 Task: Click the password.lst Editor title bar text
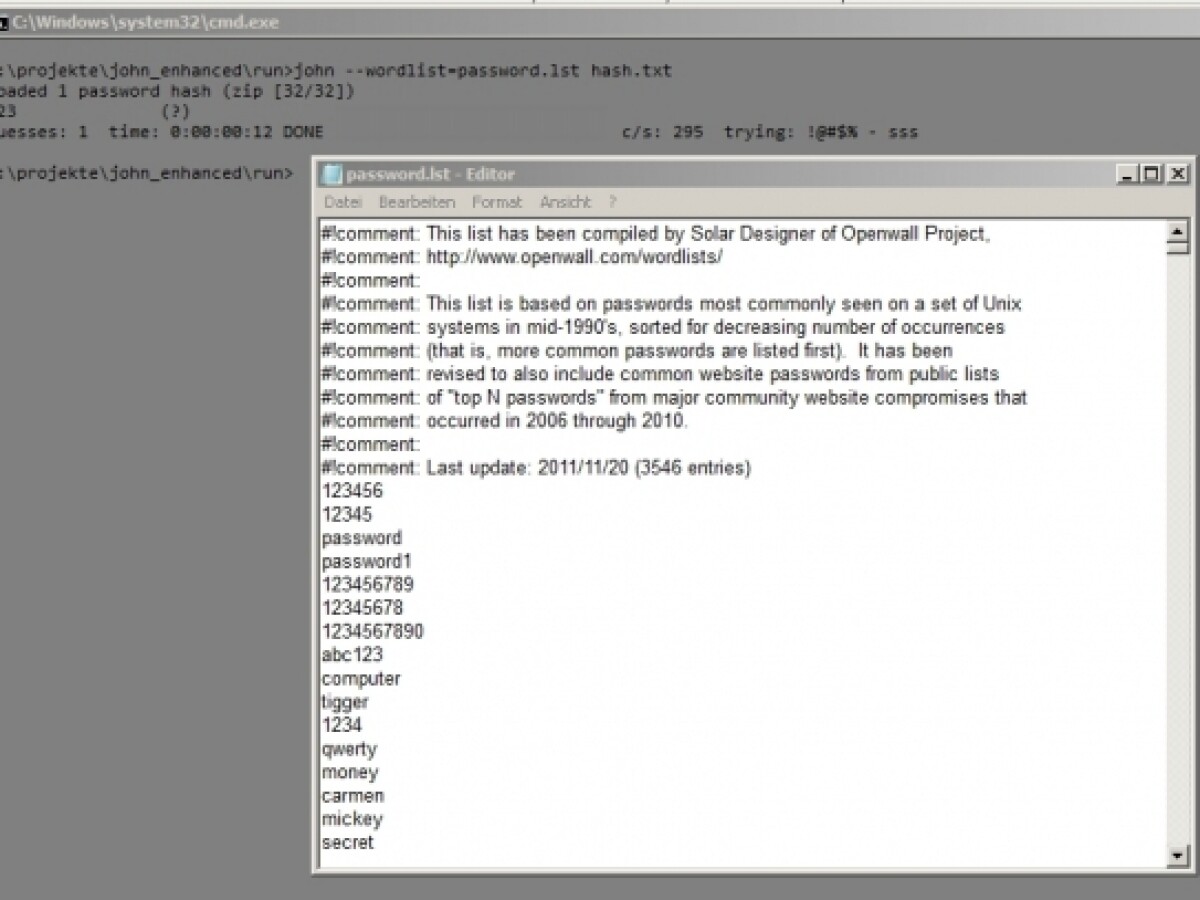(430, 175)
